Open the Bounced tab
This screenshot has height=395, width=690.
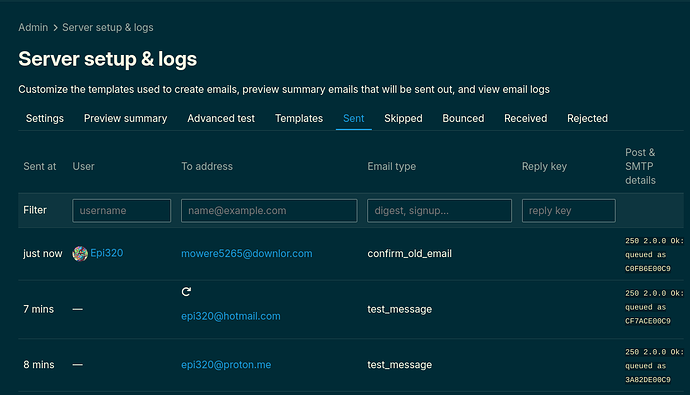click(x=463, y=118)
